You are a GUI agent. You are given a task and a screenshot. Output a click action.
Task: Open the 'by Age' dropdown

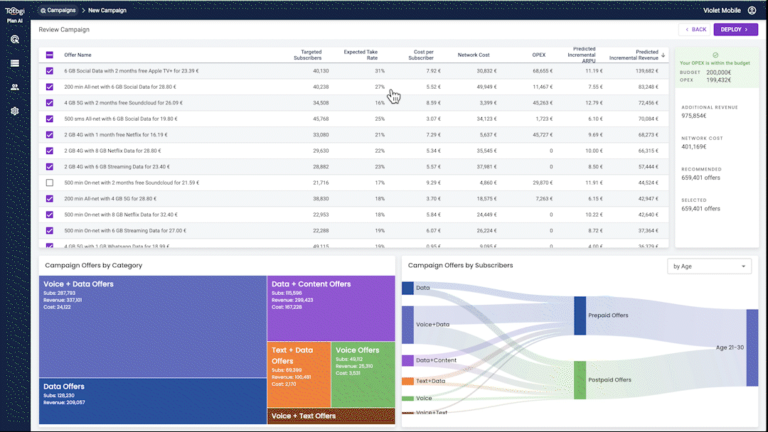pyautogui.click(x=709, y=266)
